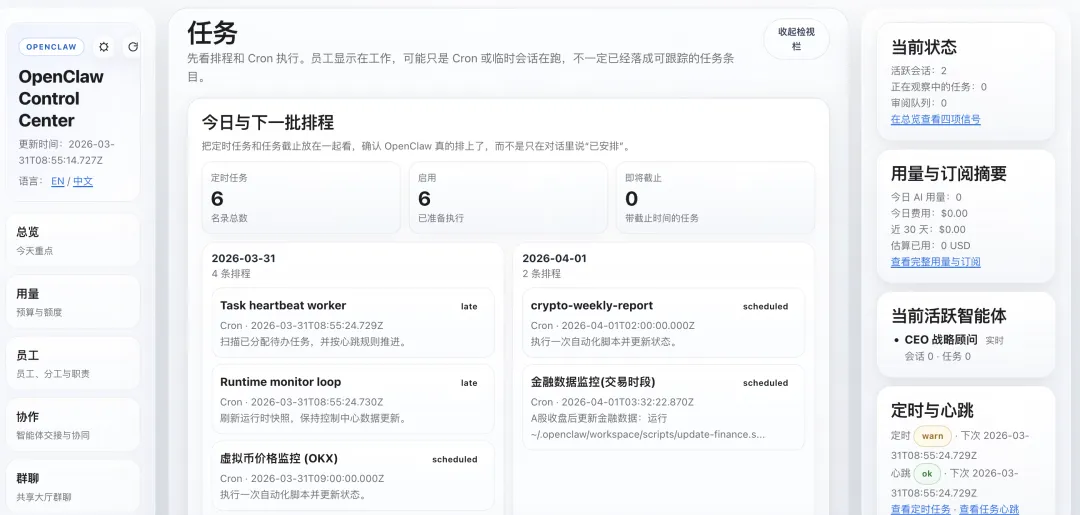Image resolution: width=1080 pixels, height=515 pixels.
Task: Click scheduled badge on crypto-weekly-report
Action: pyautogui.click(x=765, y=306)
